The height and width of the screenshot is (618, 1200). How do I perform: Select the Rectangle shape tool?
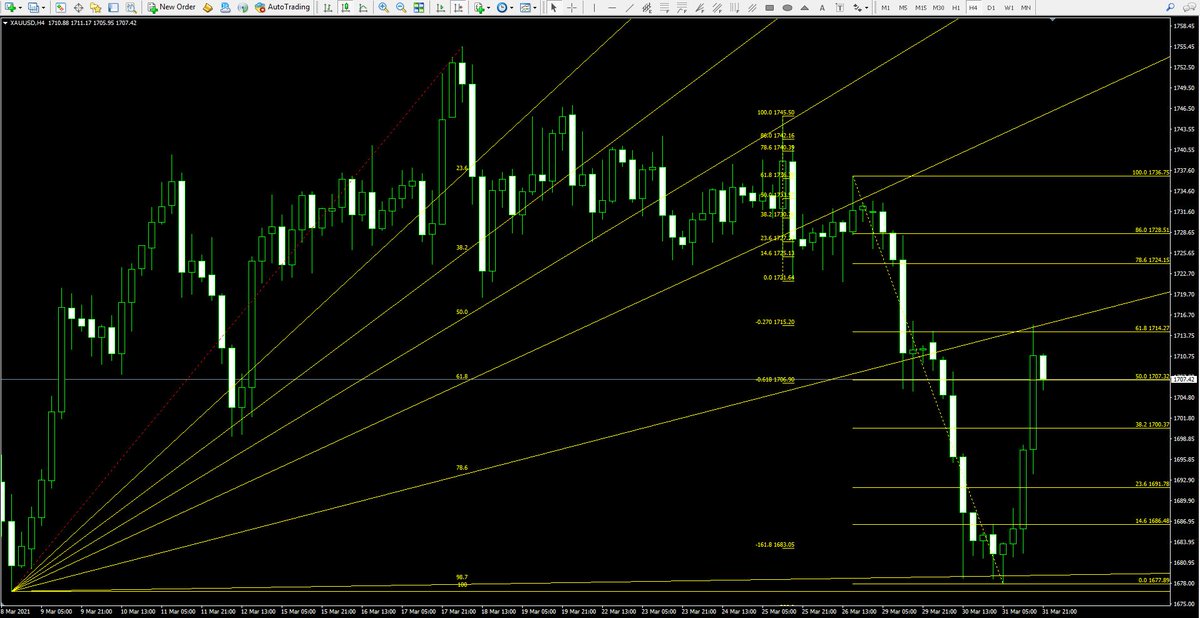[769, 7]
